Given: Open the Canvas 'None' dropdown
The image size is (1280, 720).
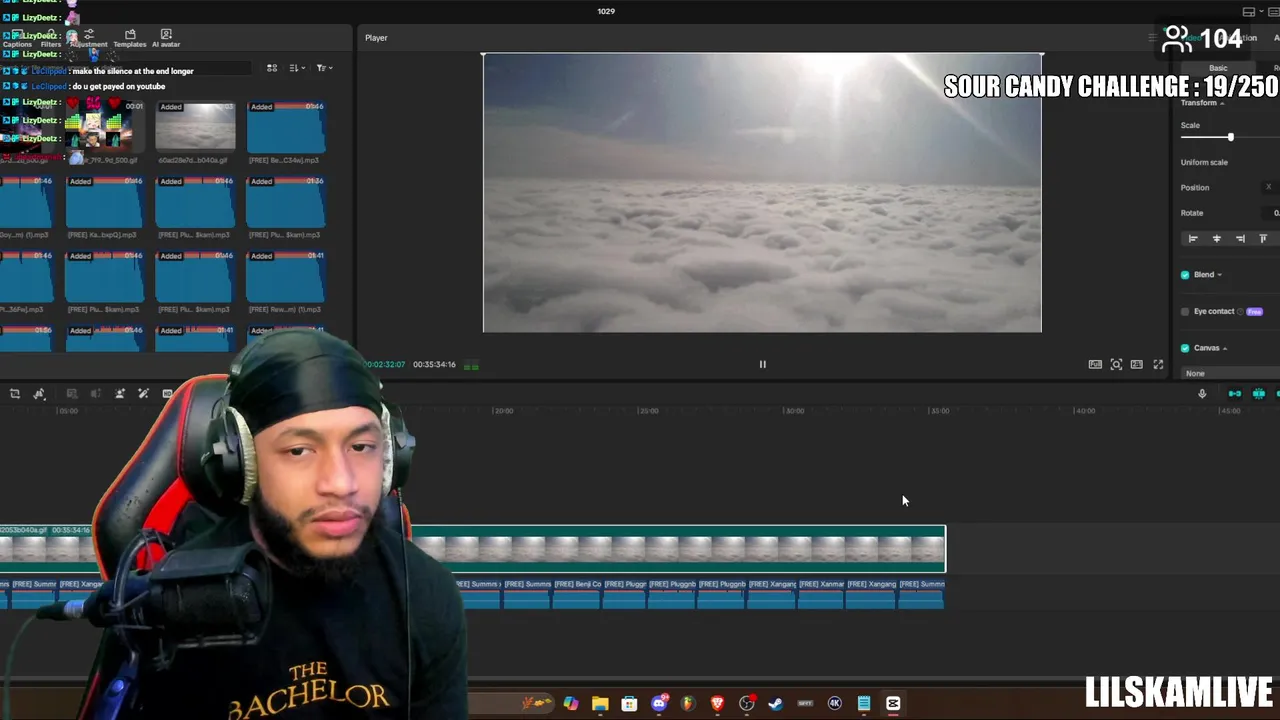Looking at the screenshot, I should (1230, 373).
